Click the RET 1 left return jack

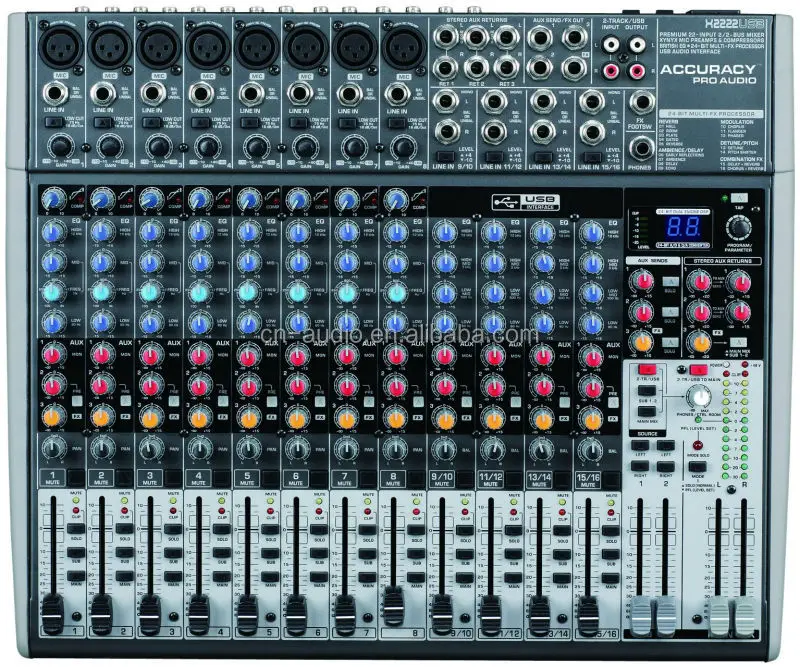click(445, 37)
